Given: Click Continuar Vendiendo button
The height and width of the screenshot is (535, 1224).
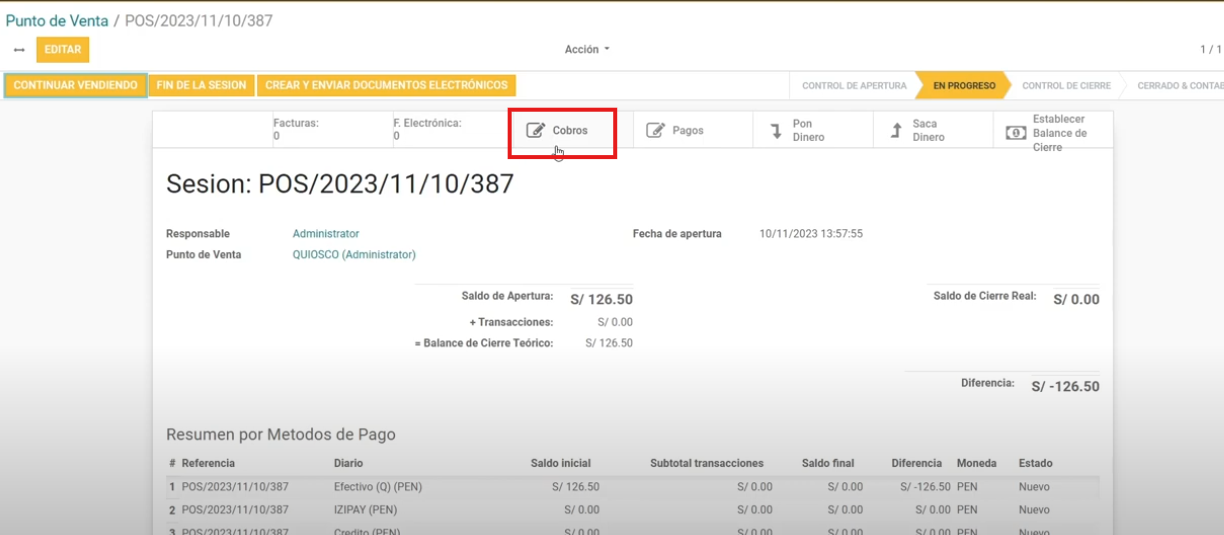Looking at the screenshot, I should 76,85.
